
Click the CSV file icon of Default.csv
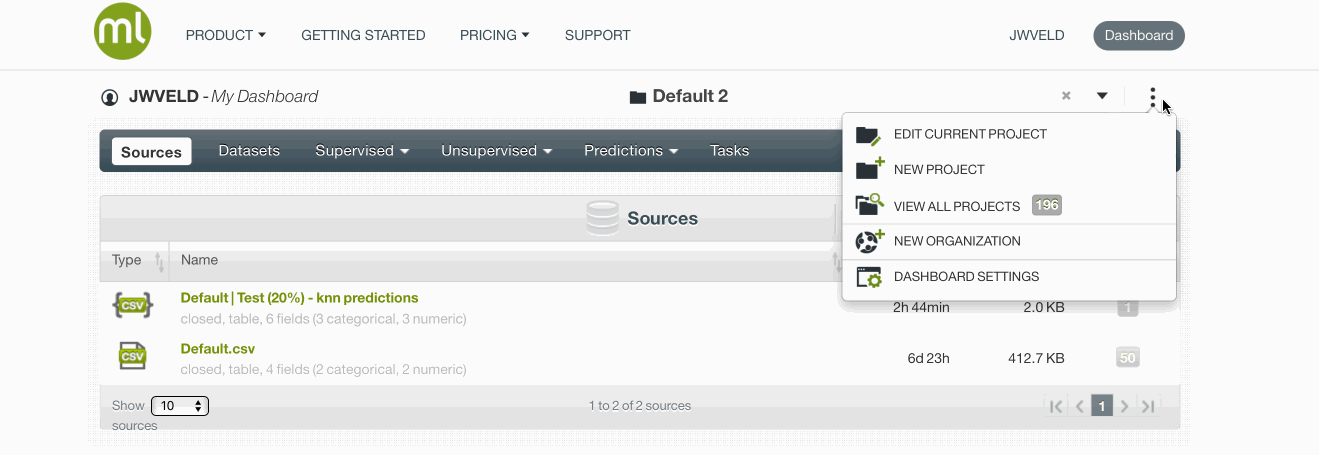133,355
